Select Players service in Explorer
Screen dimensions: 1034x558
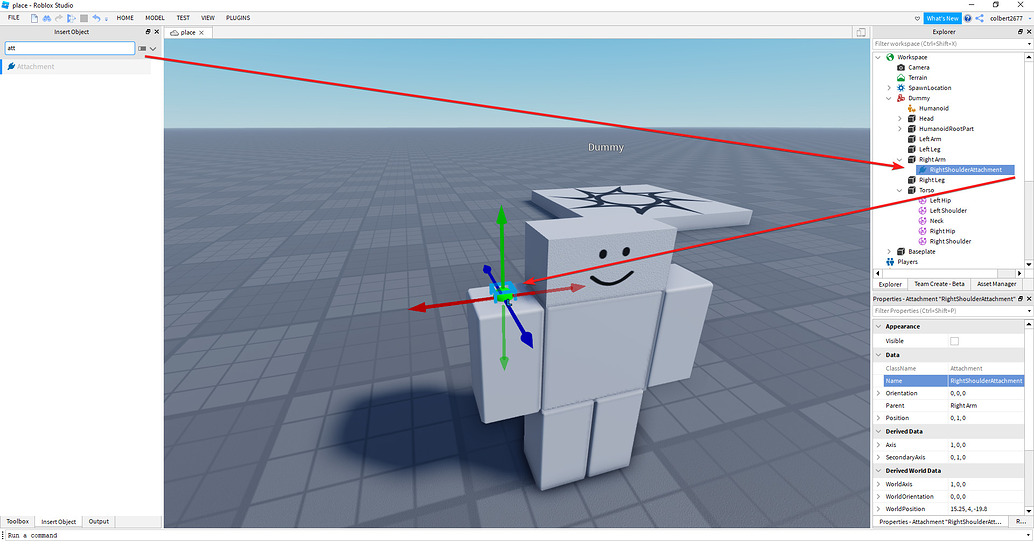pyautogui.click(x=907, y=262)
